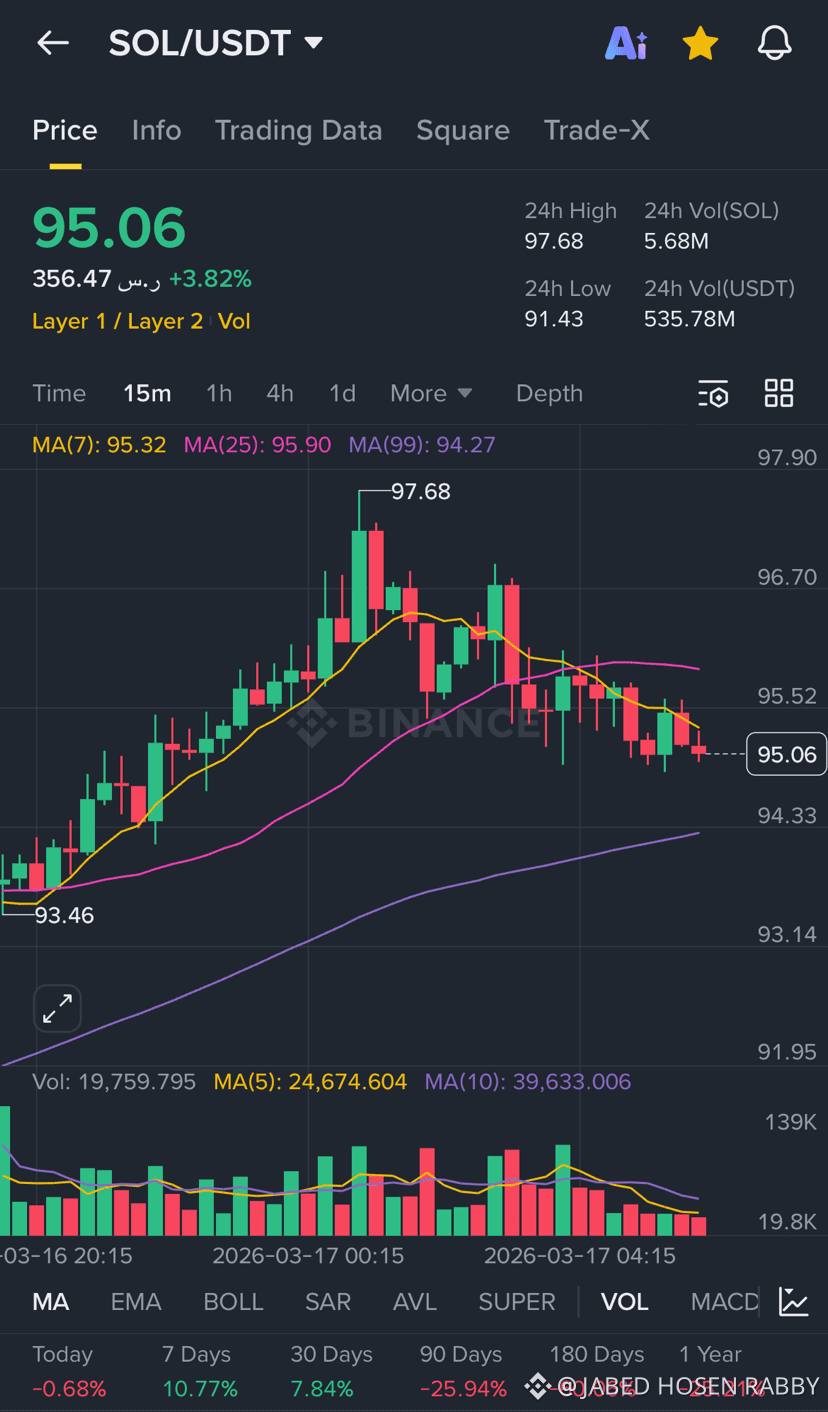Tap the Today -0.68% performance
828x1412 pixels.
coord(69,1371)
